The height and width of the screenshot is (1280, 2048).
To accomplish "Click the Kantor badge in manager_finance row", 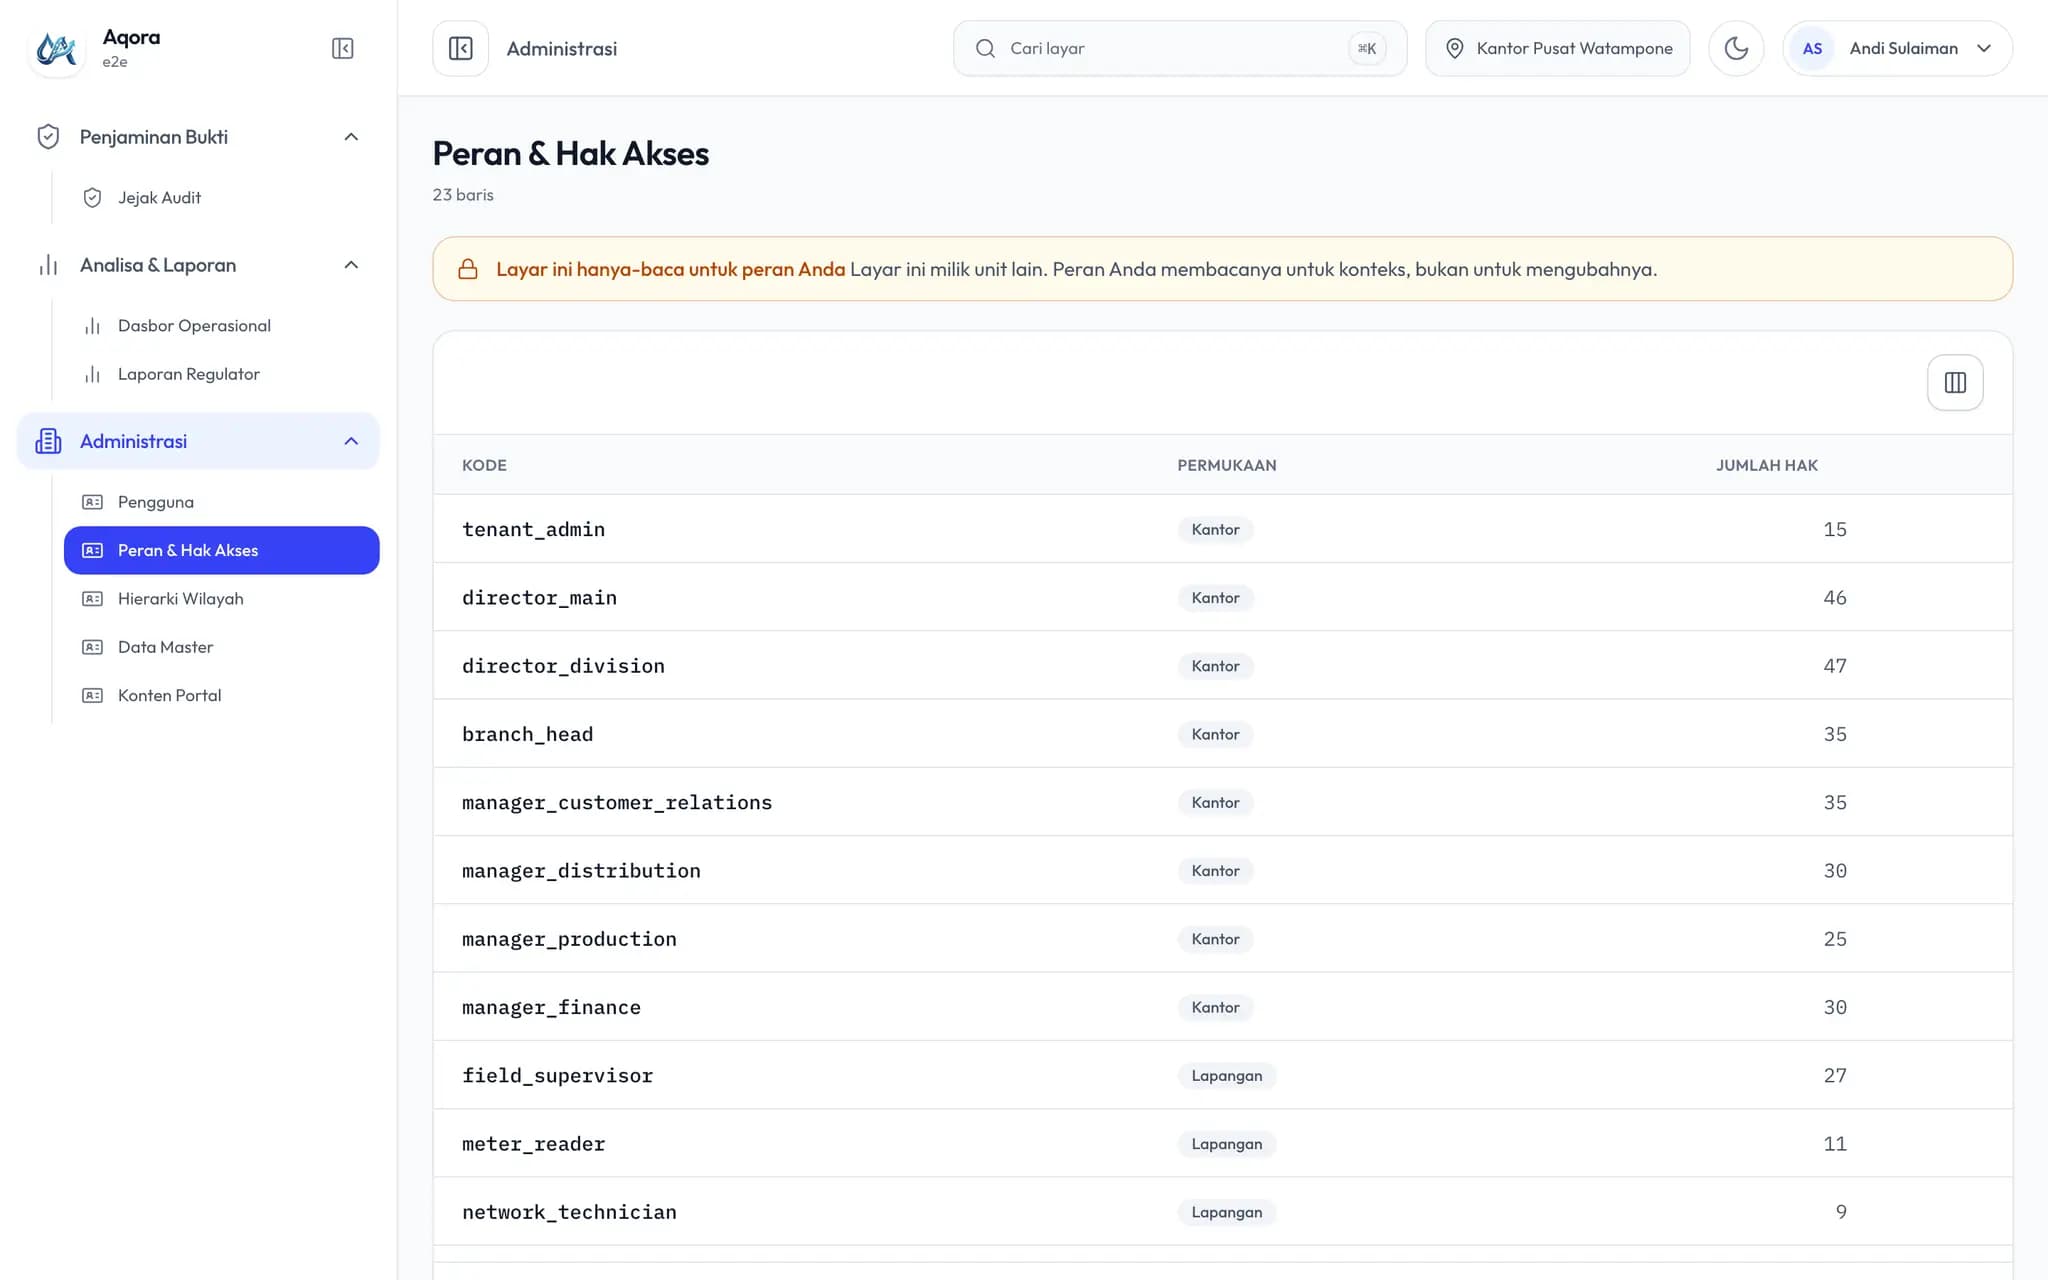I will [x=1215, y=1007].
